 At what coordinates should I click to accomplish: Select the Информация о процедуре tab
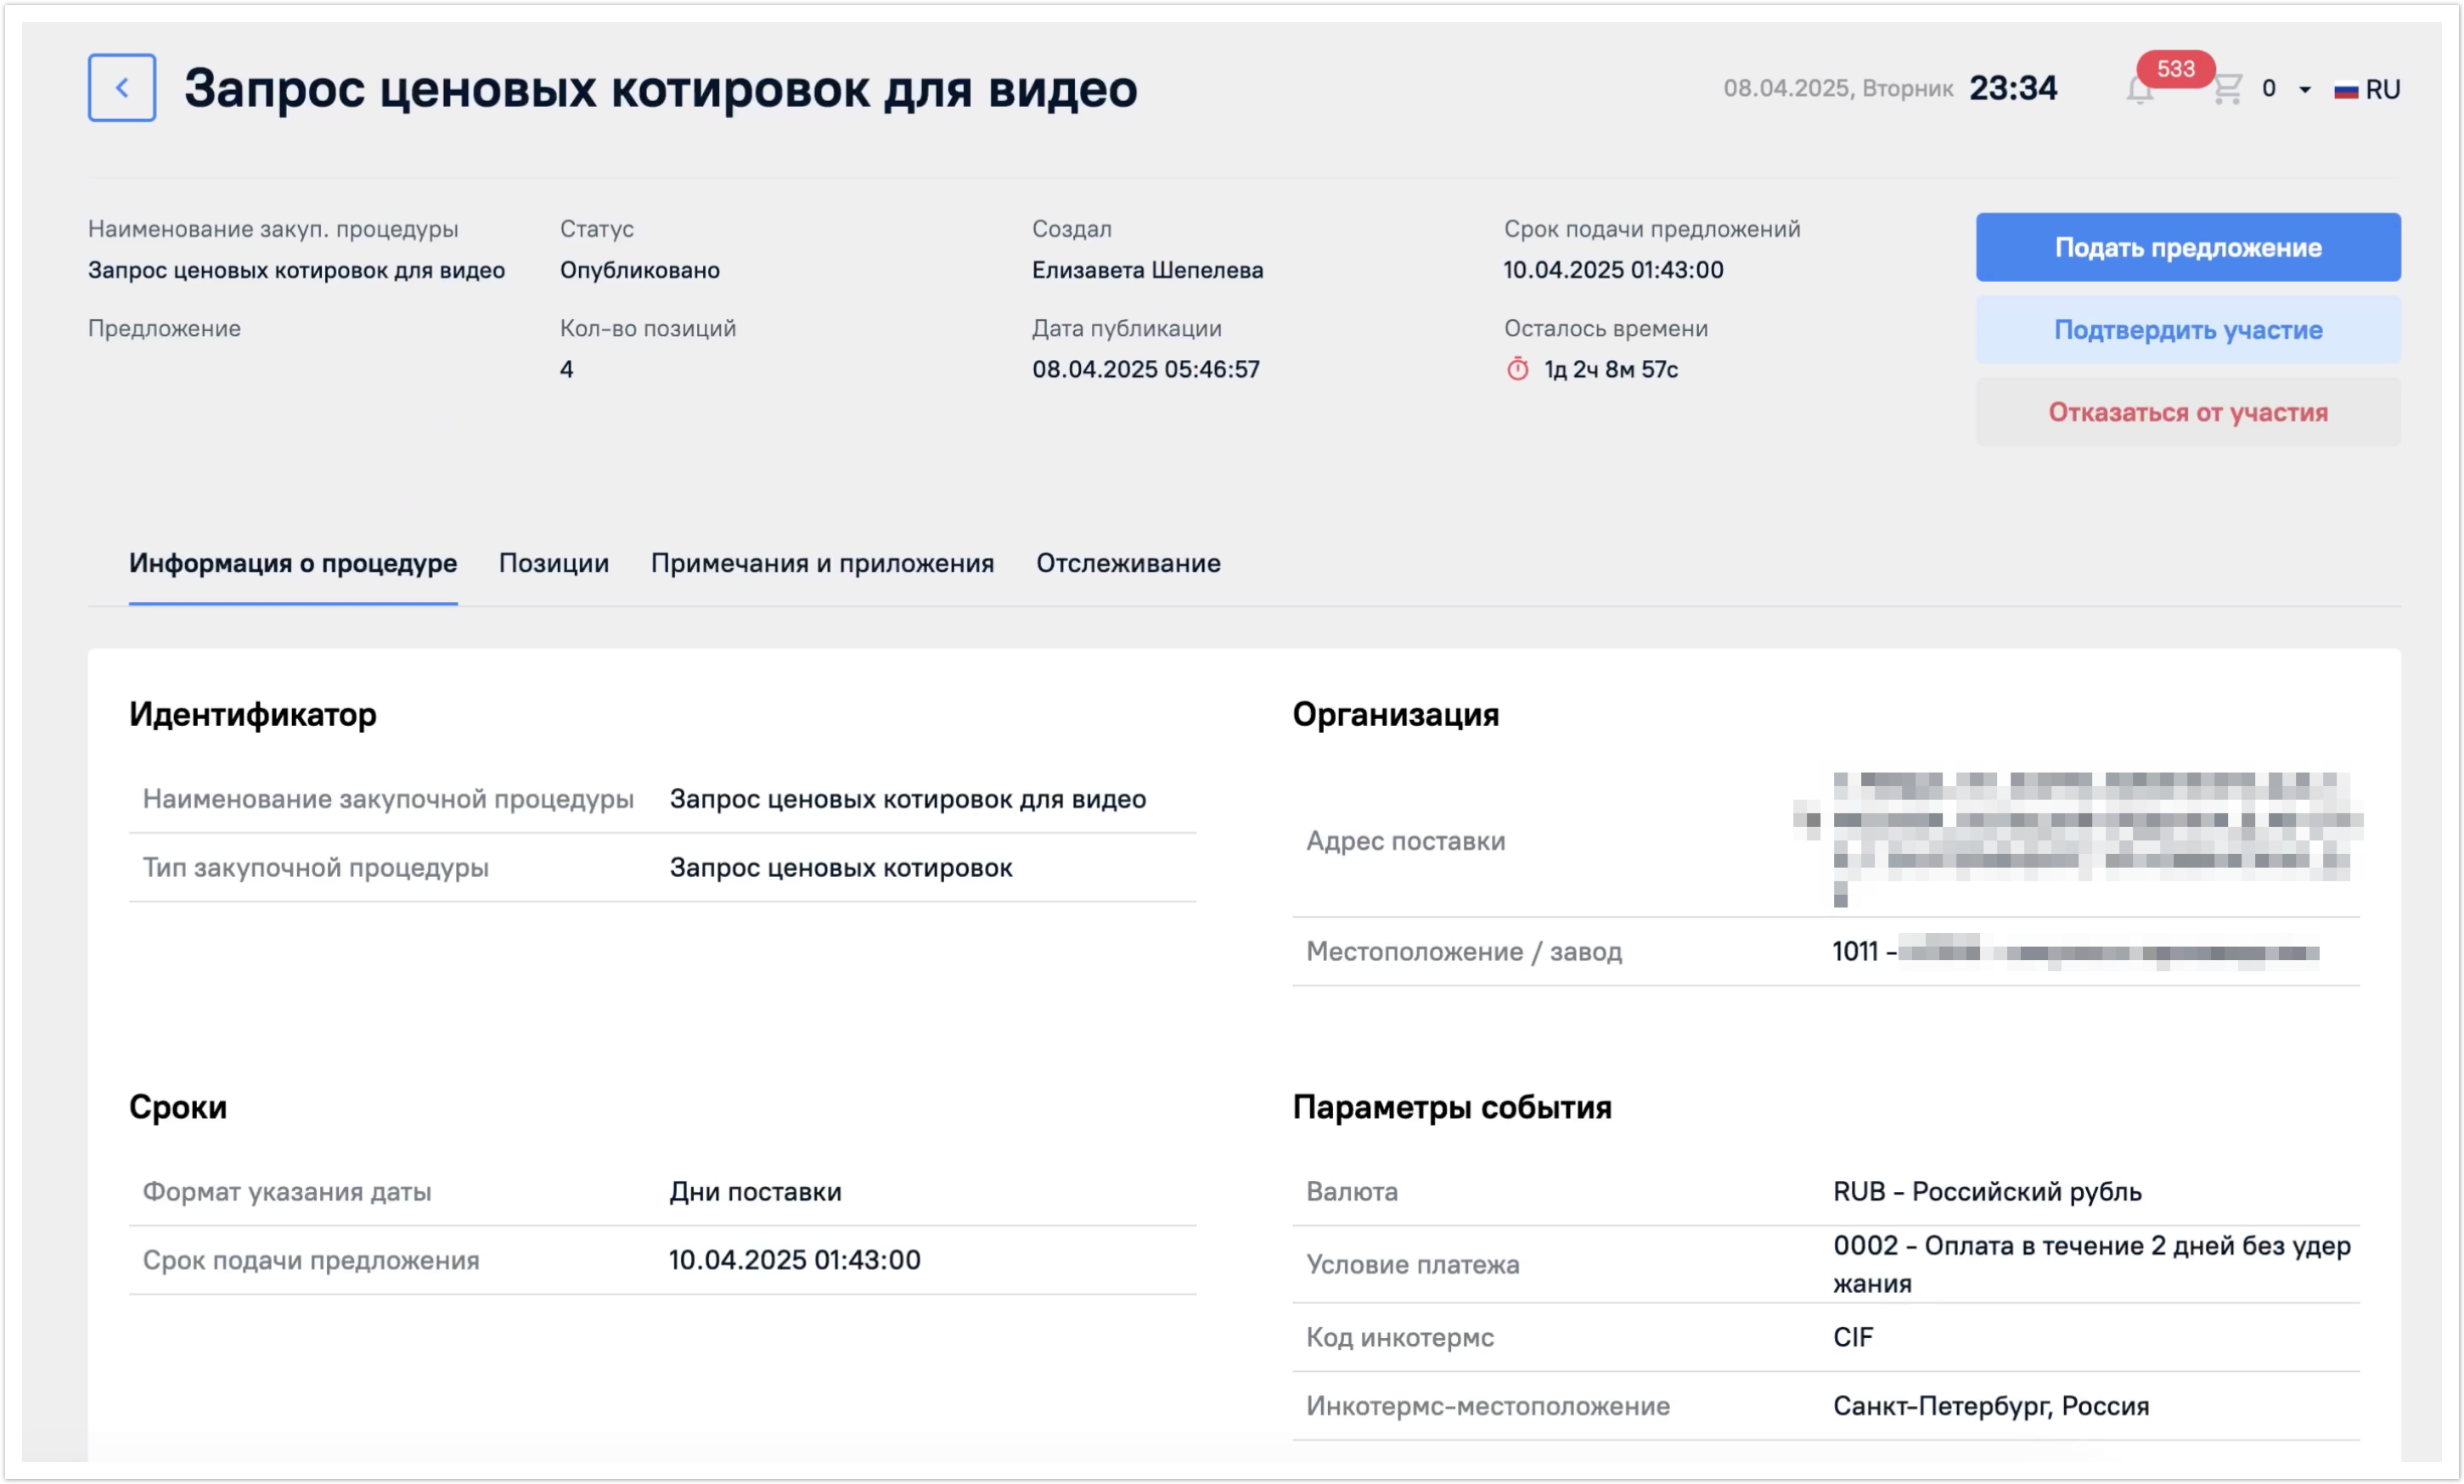[292, 563]
